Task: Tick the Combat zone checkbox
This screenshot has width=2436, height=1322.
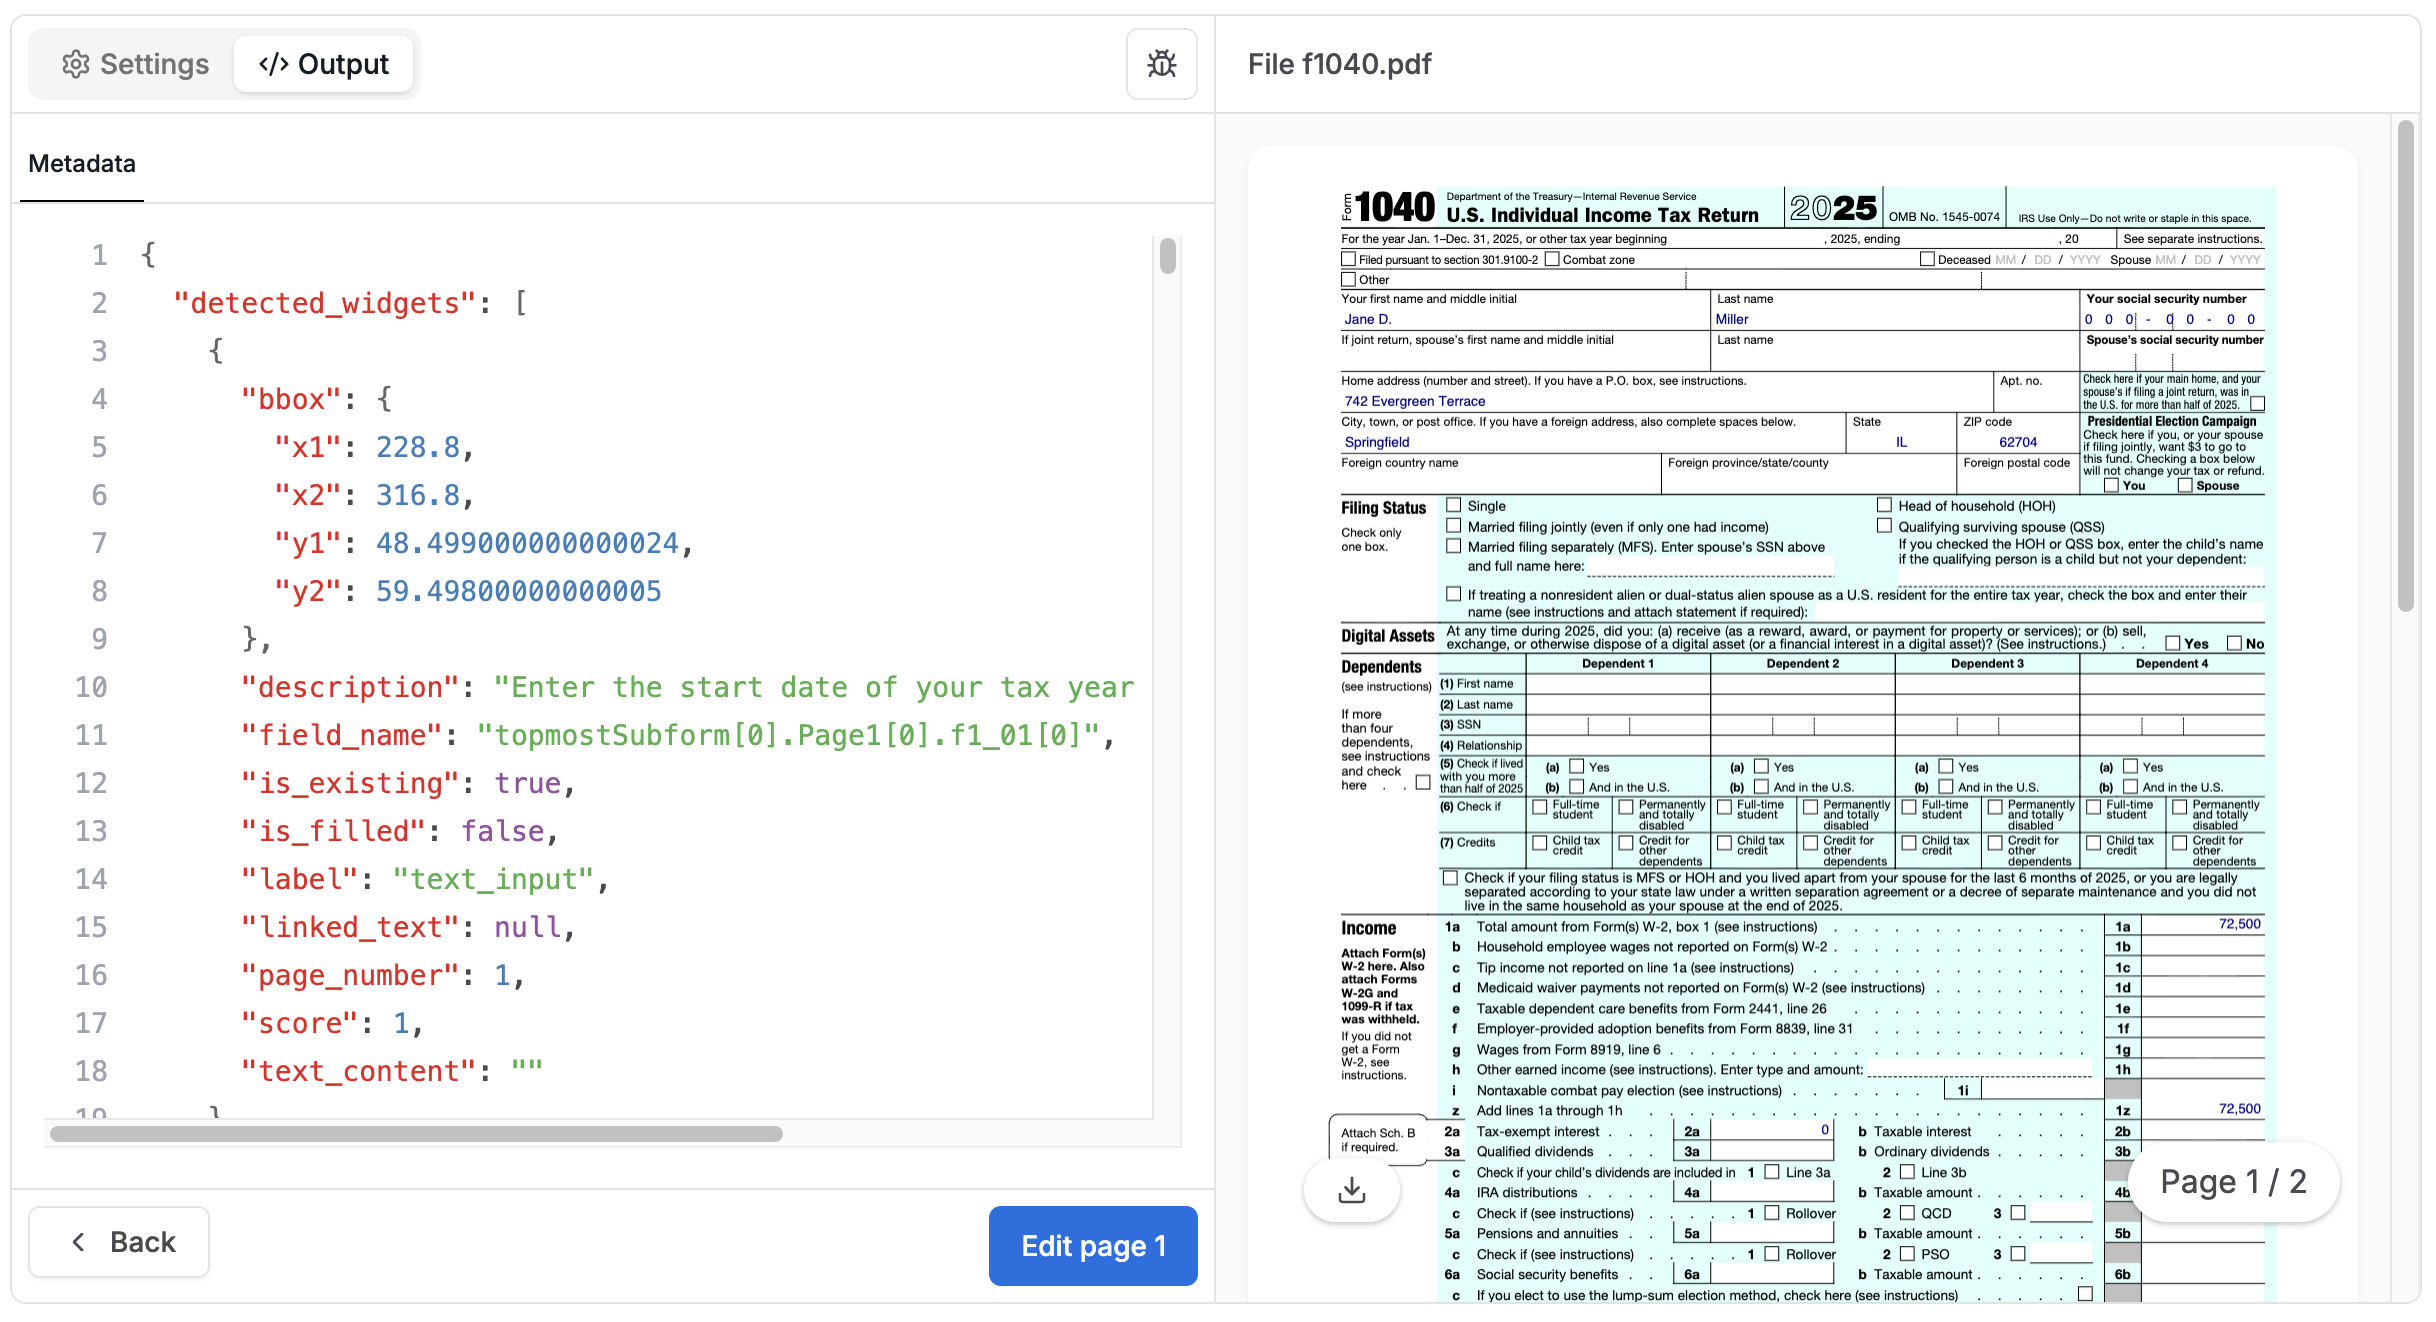Action: point(1552,259)
